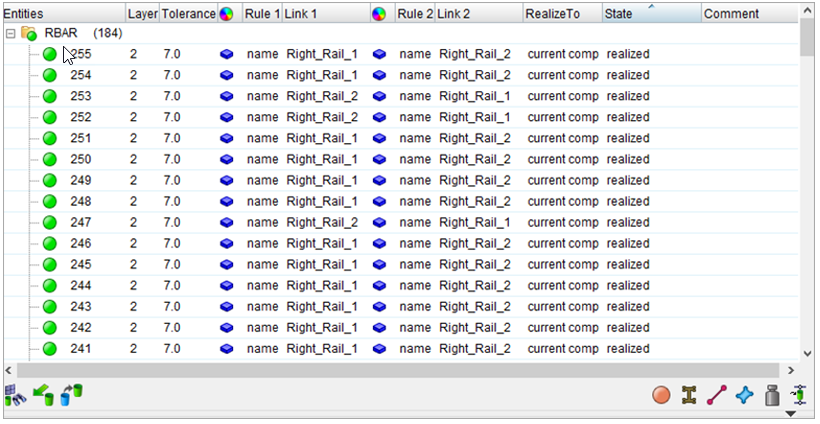
Task: Click the horizontal scrollbar left arrow
Action: [9, 370]
